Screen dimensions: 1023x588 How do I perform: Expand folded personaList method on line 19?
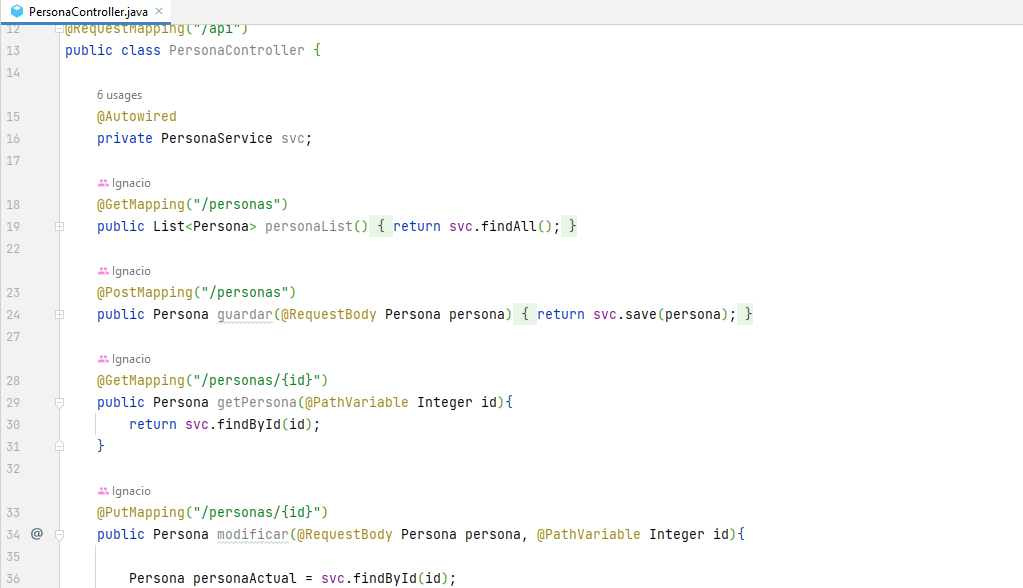(x=59, y=226)
